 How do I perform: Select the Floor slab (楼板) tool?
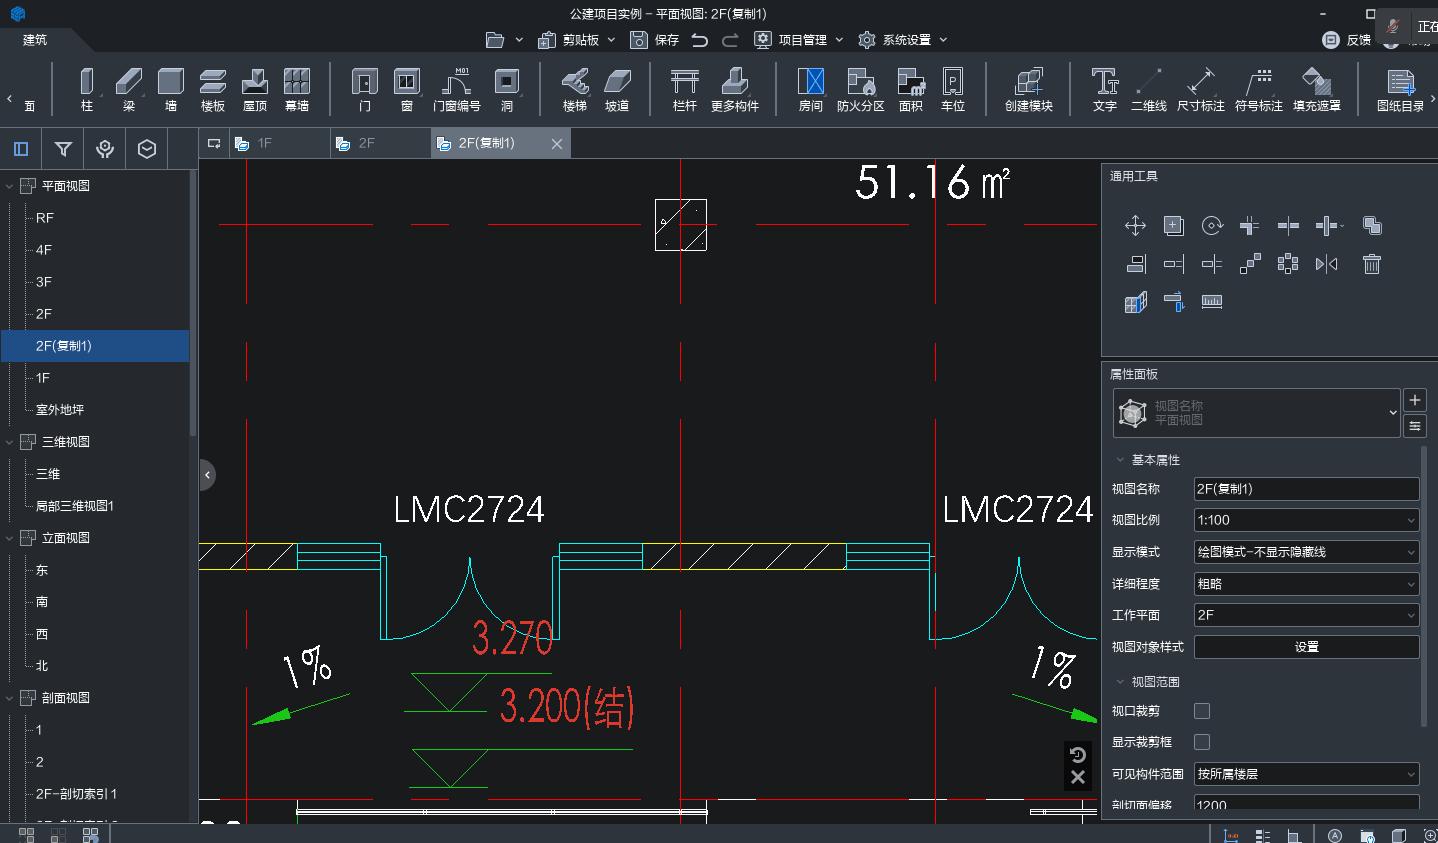click(x=213, y=89)
